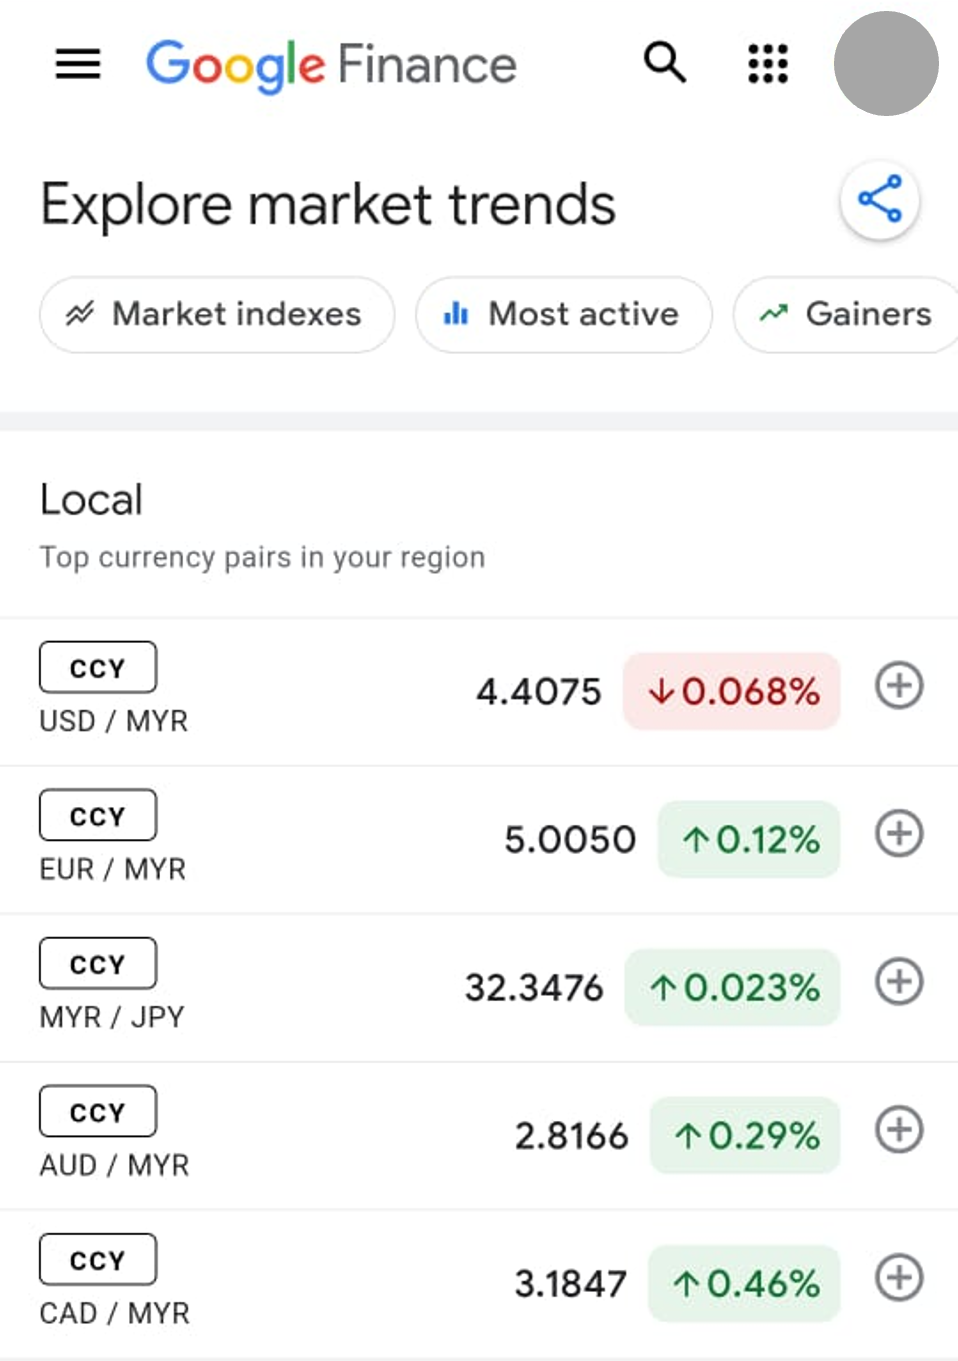The image size is (958, 1361).
Task: Open the hamburger main menu
Action: (78, 64)
